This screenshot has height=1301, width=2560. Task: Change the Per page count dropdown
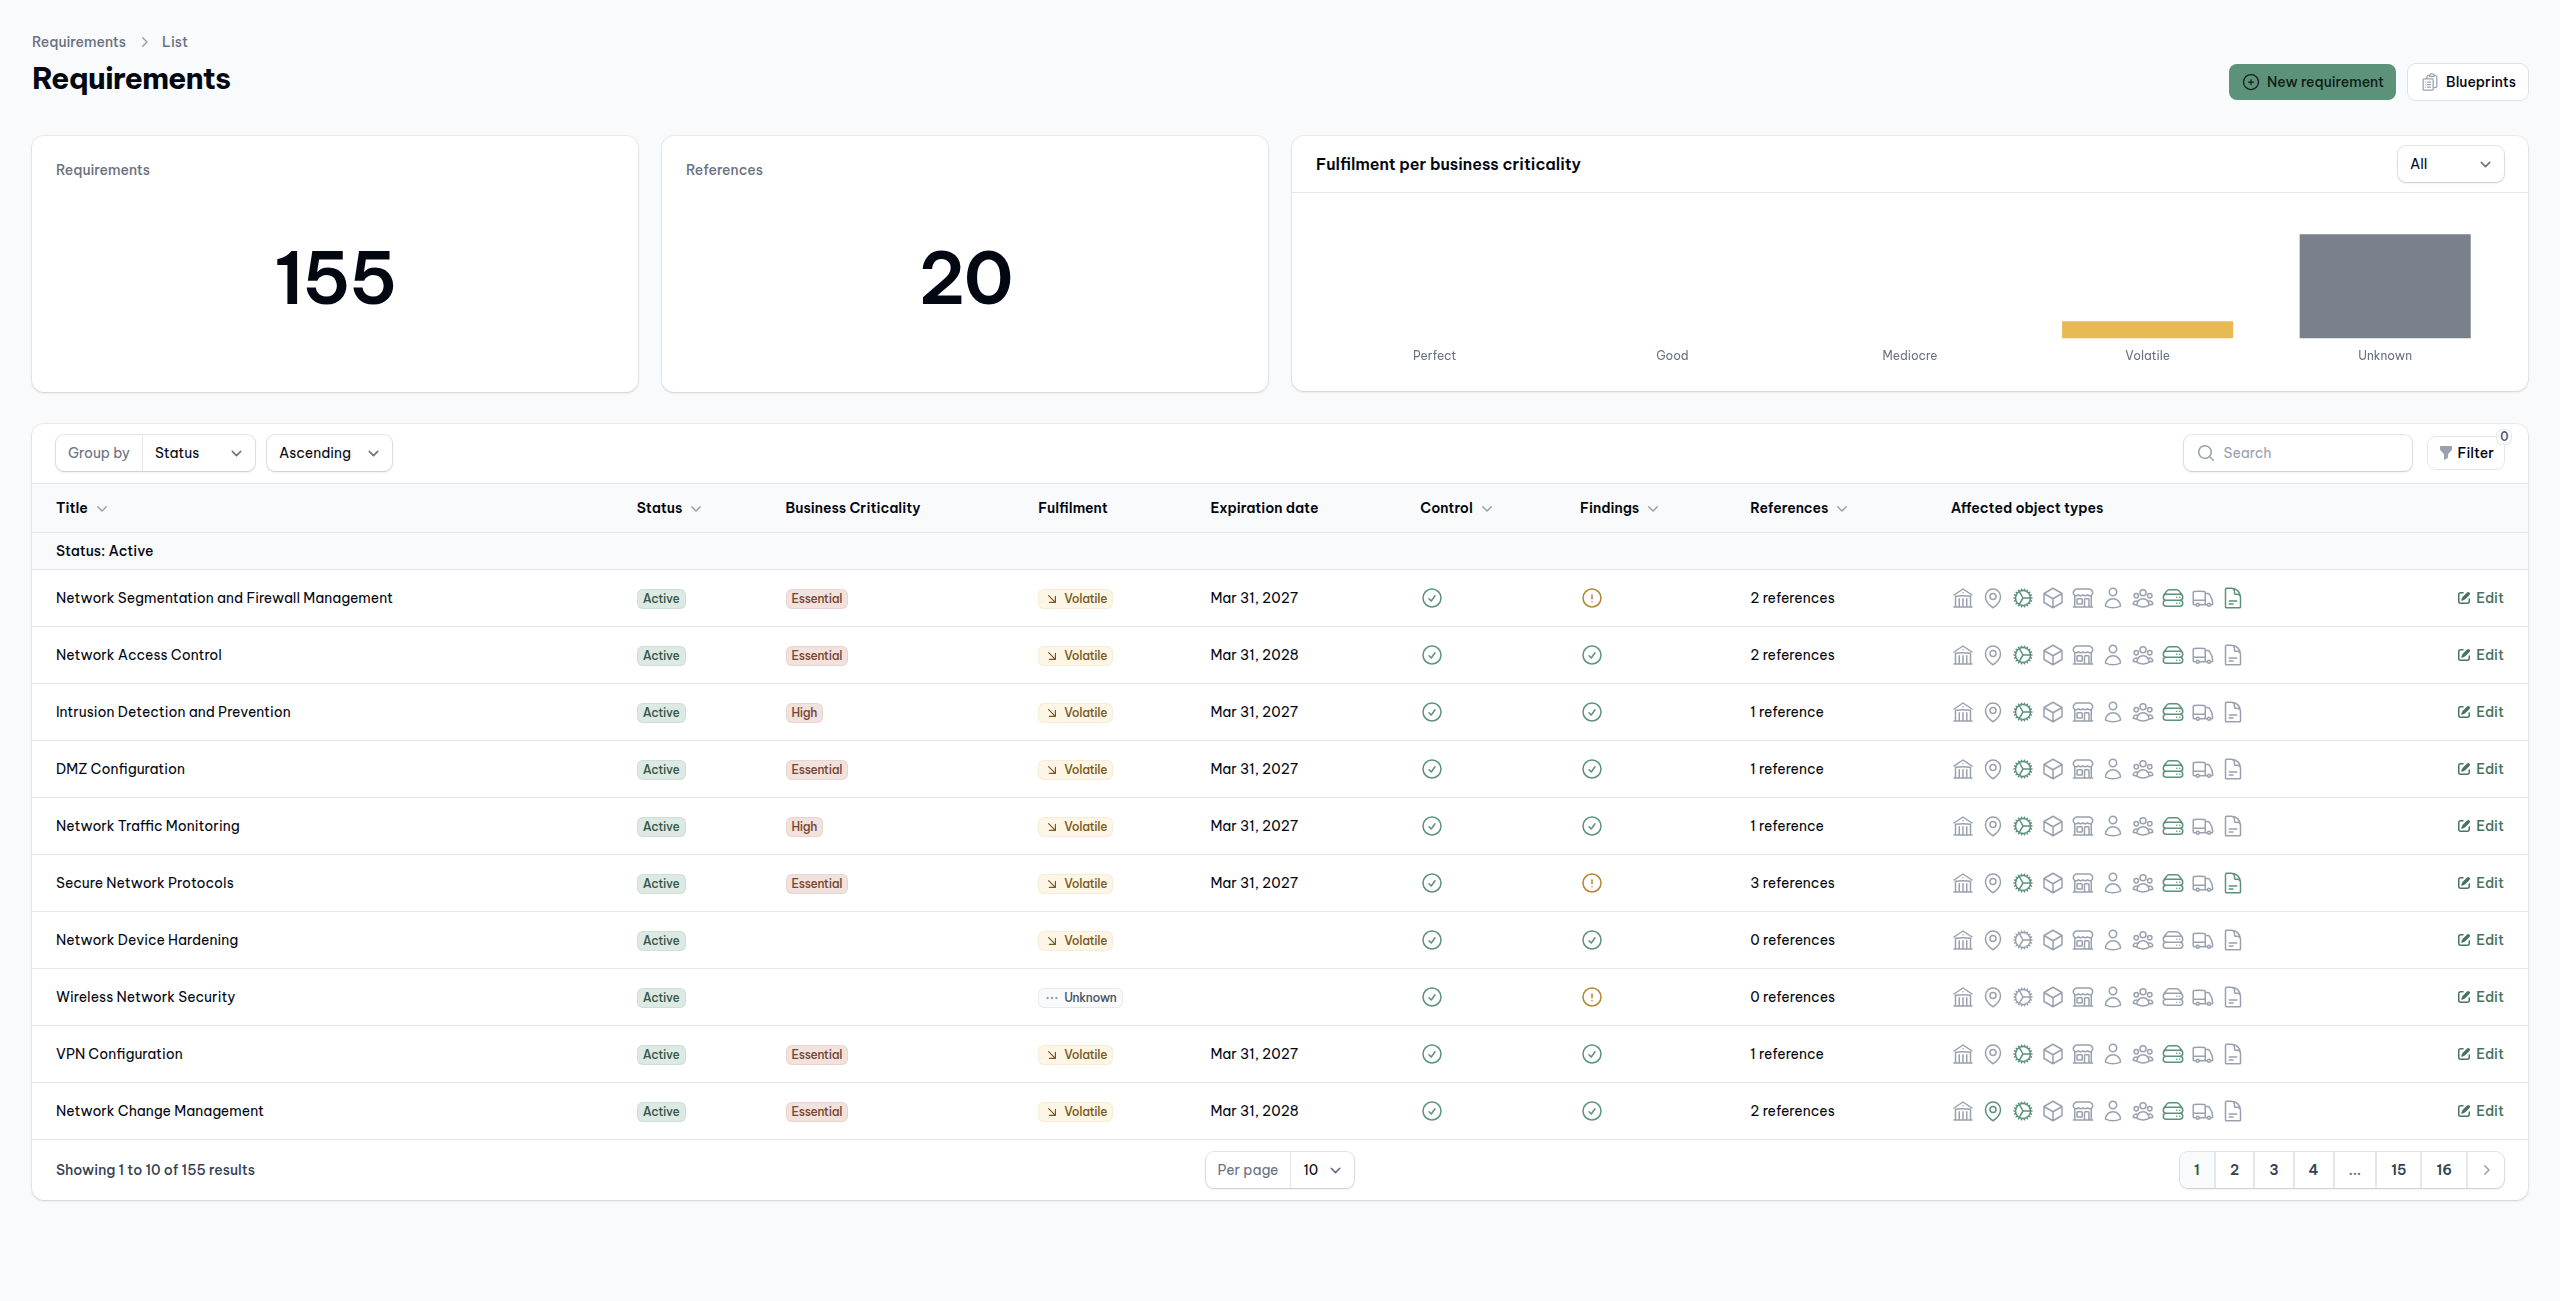(x=1321, y=1170)
